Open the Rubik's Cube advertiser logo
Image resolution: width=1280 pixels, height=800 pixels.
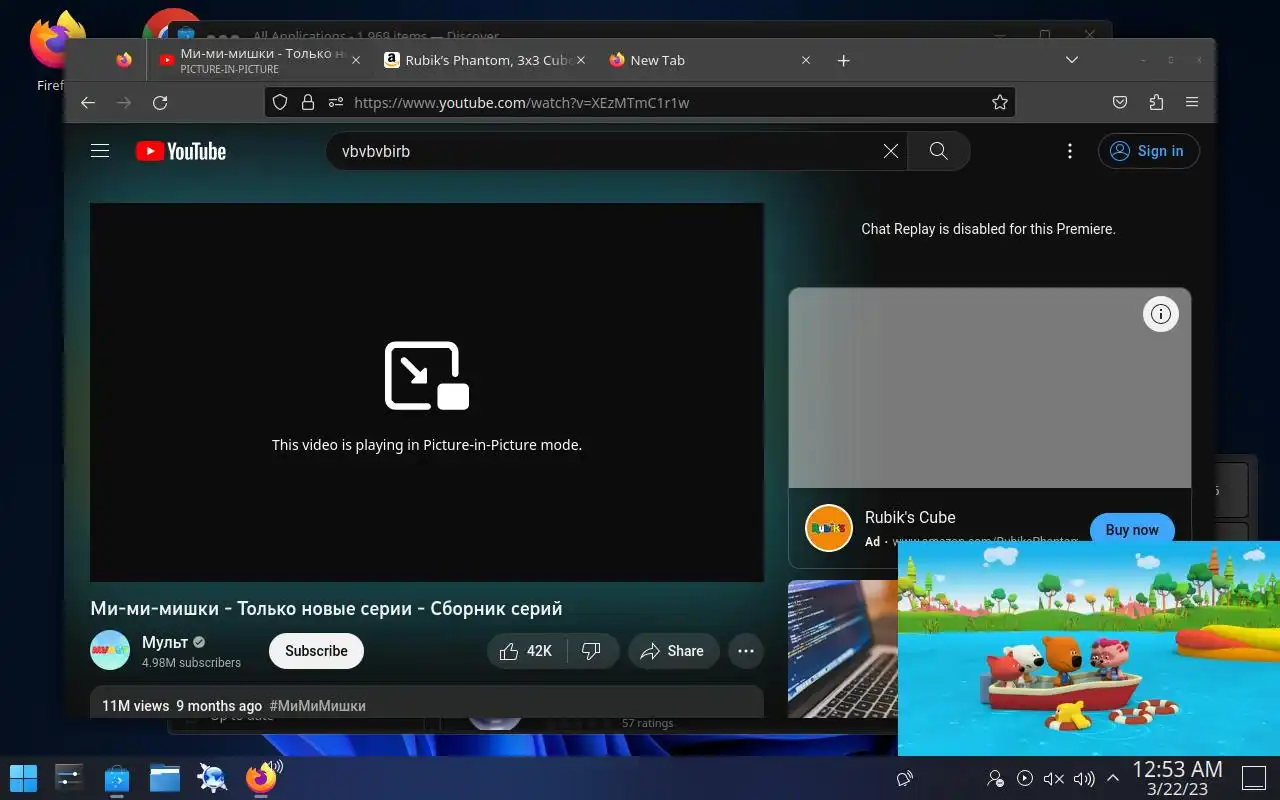829,528
